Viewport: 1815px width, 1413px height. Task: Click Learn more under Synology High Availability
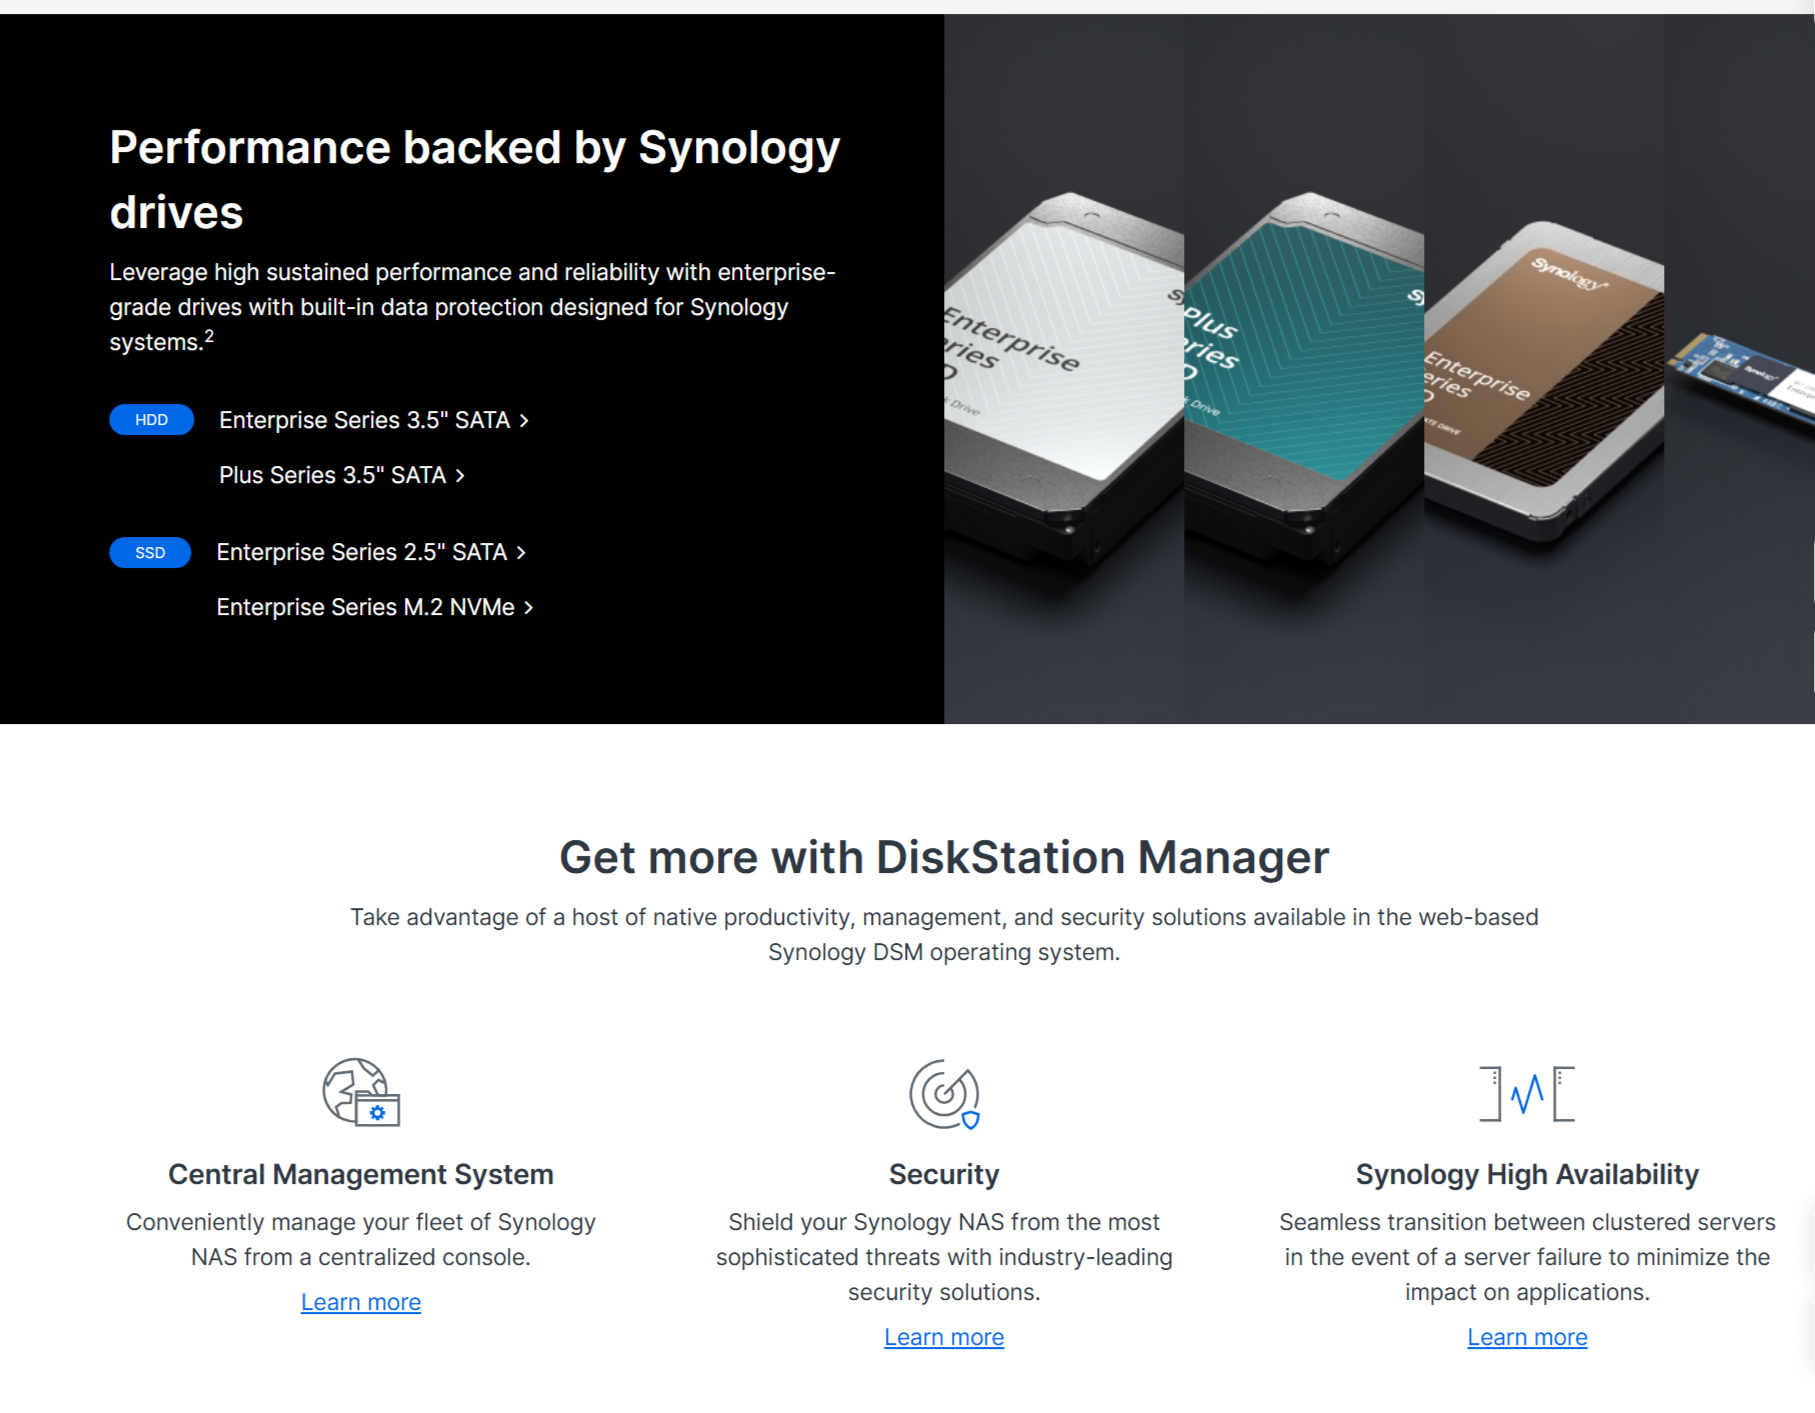tap(1527, 1337)
